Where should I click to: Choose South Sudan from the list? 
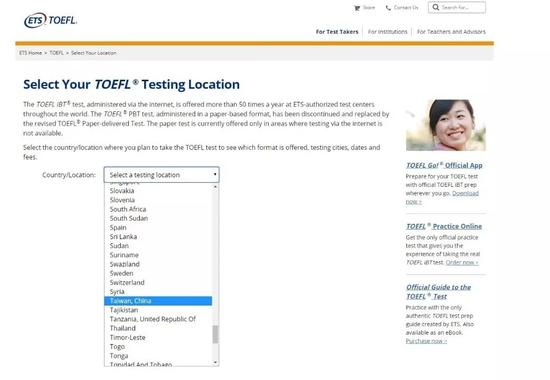[x=158, y=218]
